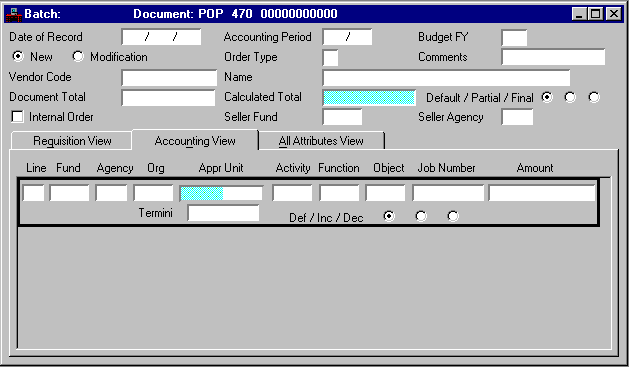Click the Accounting View tab
Image resolution: width=629 pixels, height=367 pixels.
195,140
